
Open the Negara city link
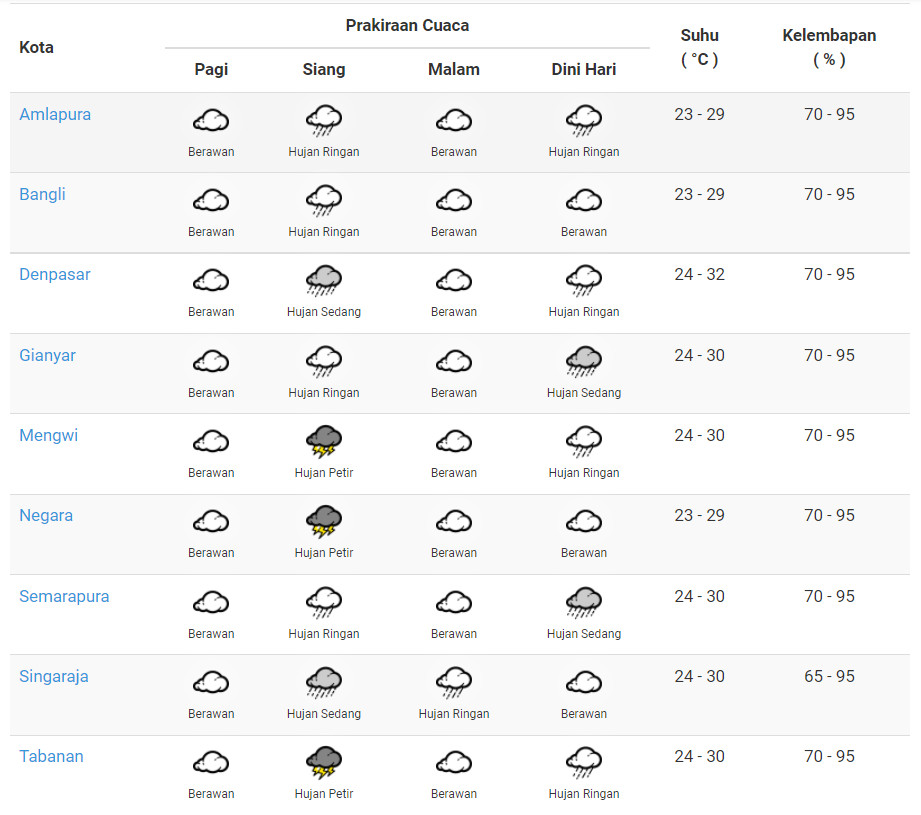pyautogui.click(x=46, y=515)
